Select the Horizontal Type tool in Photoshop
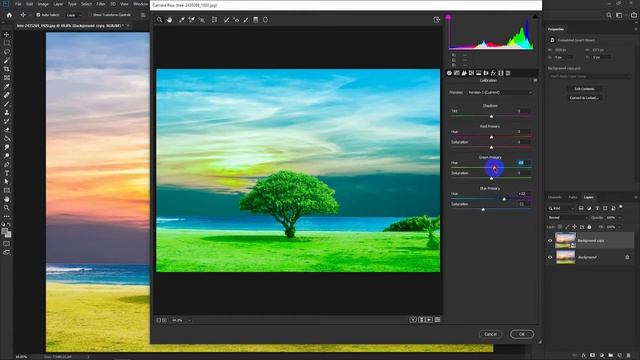The height and width of the screenshot is (360, 640). pyautogui.click(x=7, y=173)
